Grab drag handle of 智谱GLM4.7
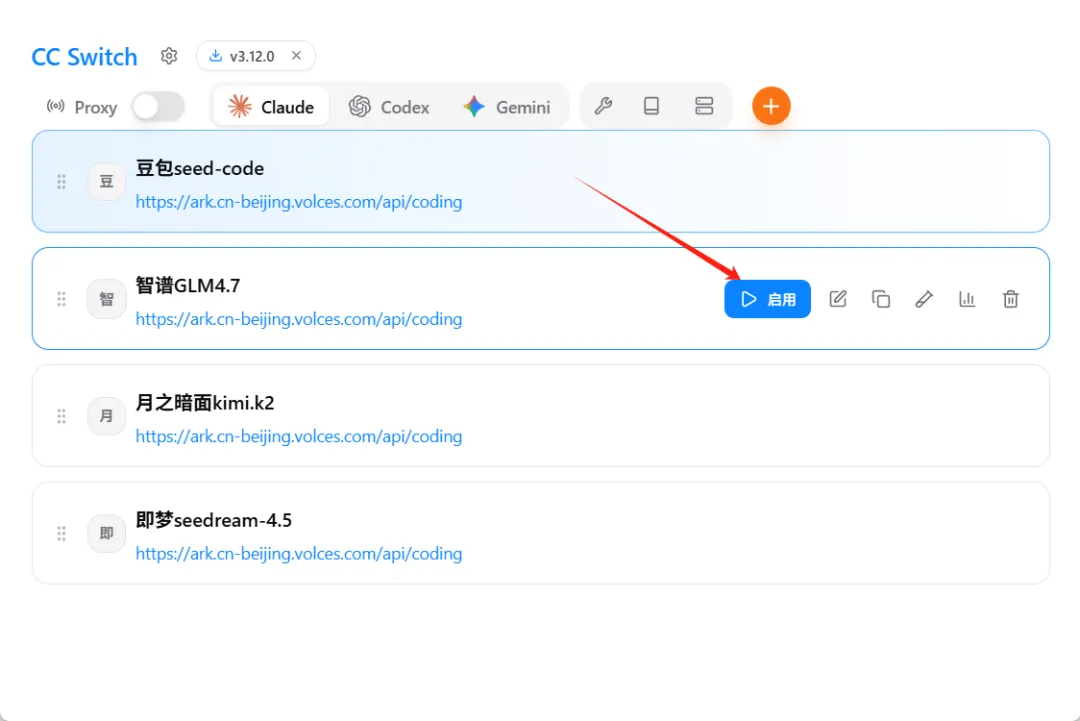This screenshot has width=1080, height=721. point(61,299)
